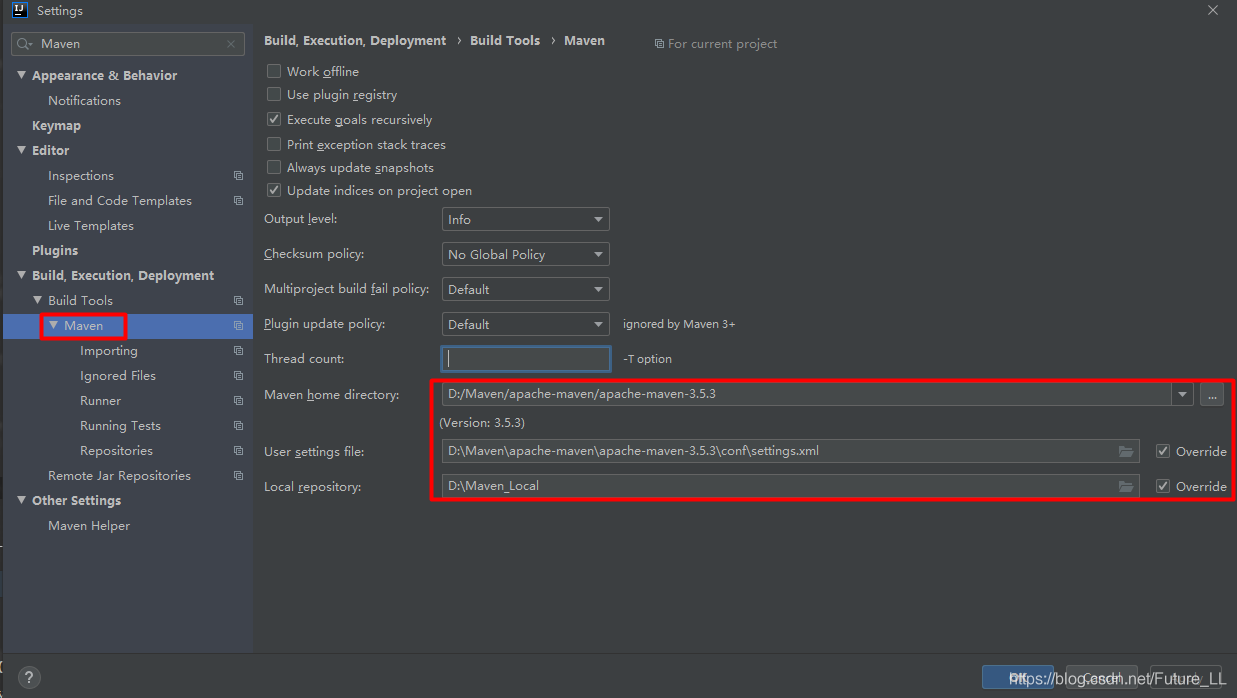
Task: Collapse Appearance & Behavior tree node
Action: 22,75
